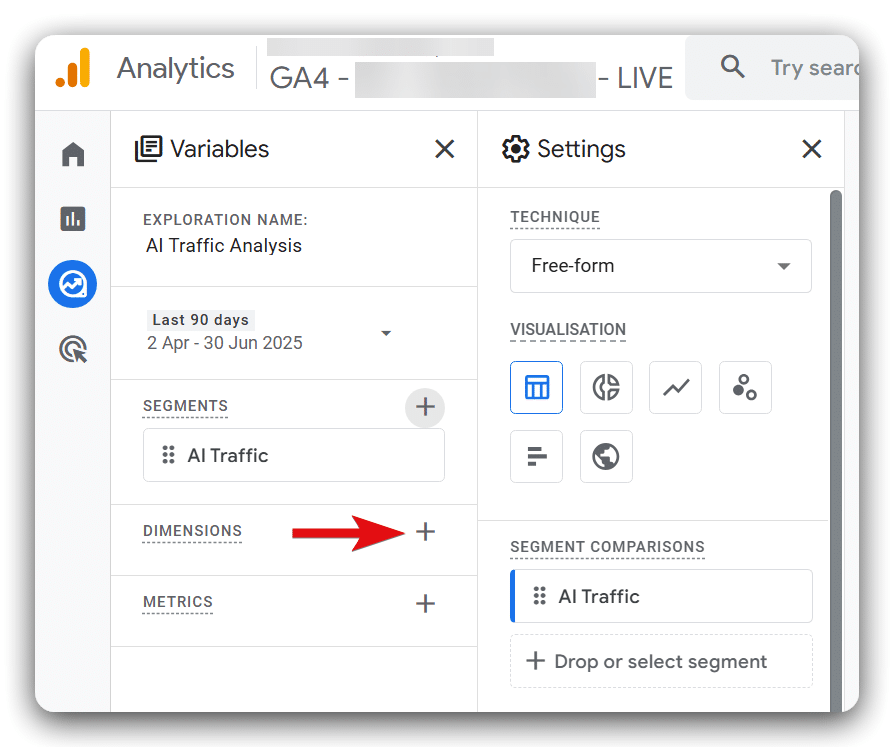Open Reports from the left sidebar
894x747 pixels.
[73, 219]
